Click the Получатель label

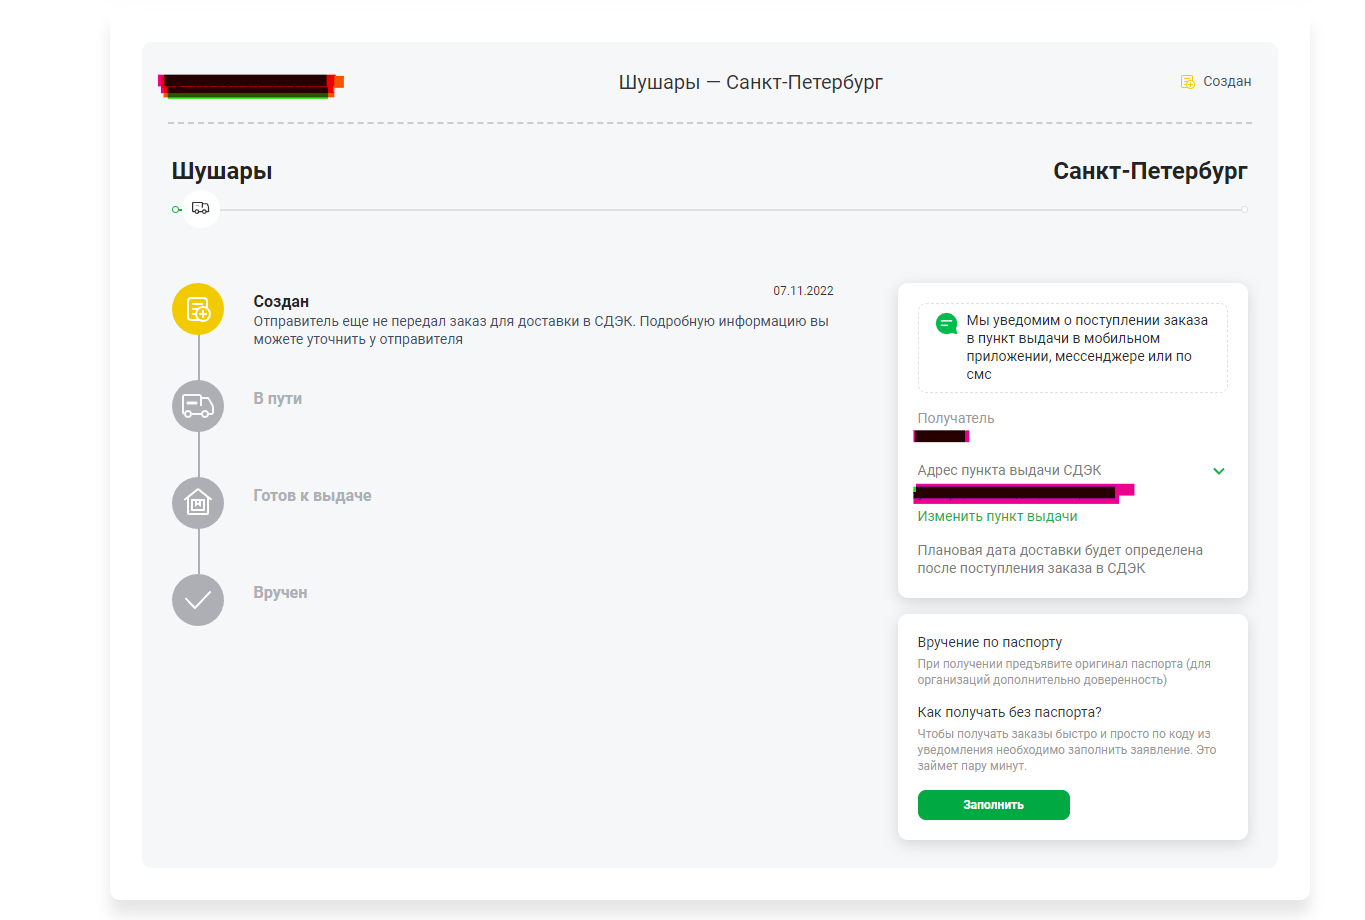956,418
